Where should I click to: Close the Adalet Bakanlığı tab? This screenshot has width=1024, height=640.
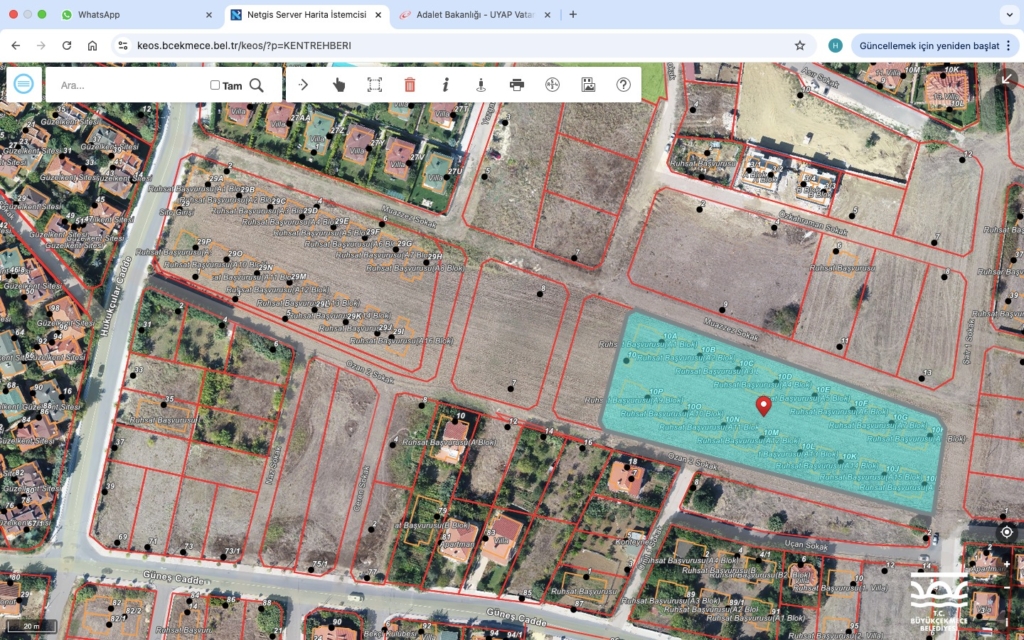[547, 14]
